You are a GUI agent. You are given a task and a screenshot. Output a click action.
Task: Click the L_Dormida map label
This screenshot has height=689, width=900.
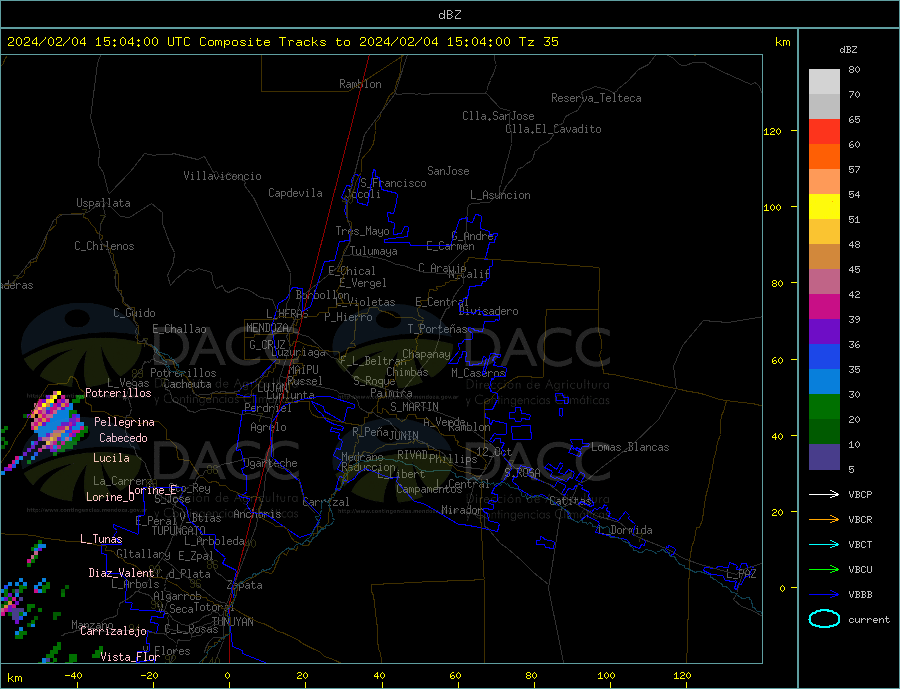pos(627,530)
